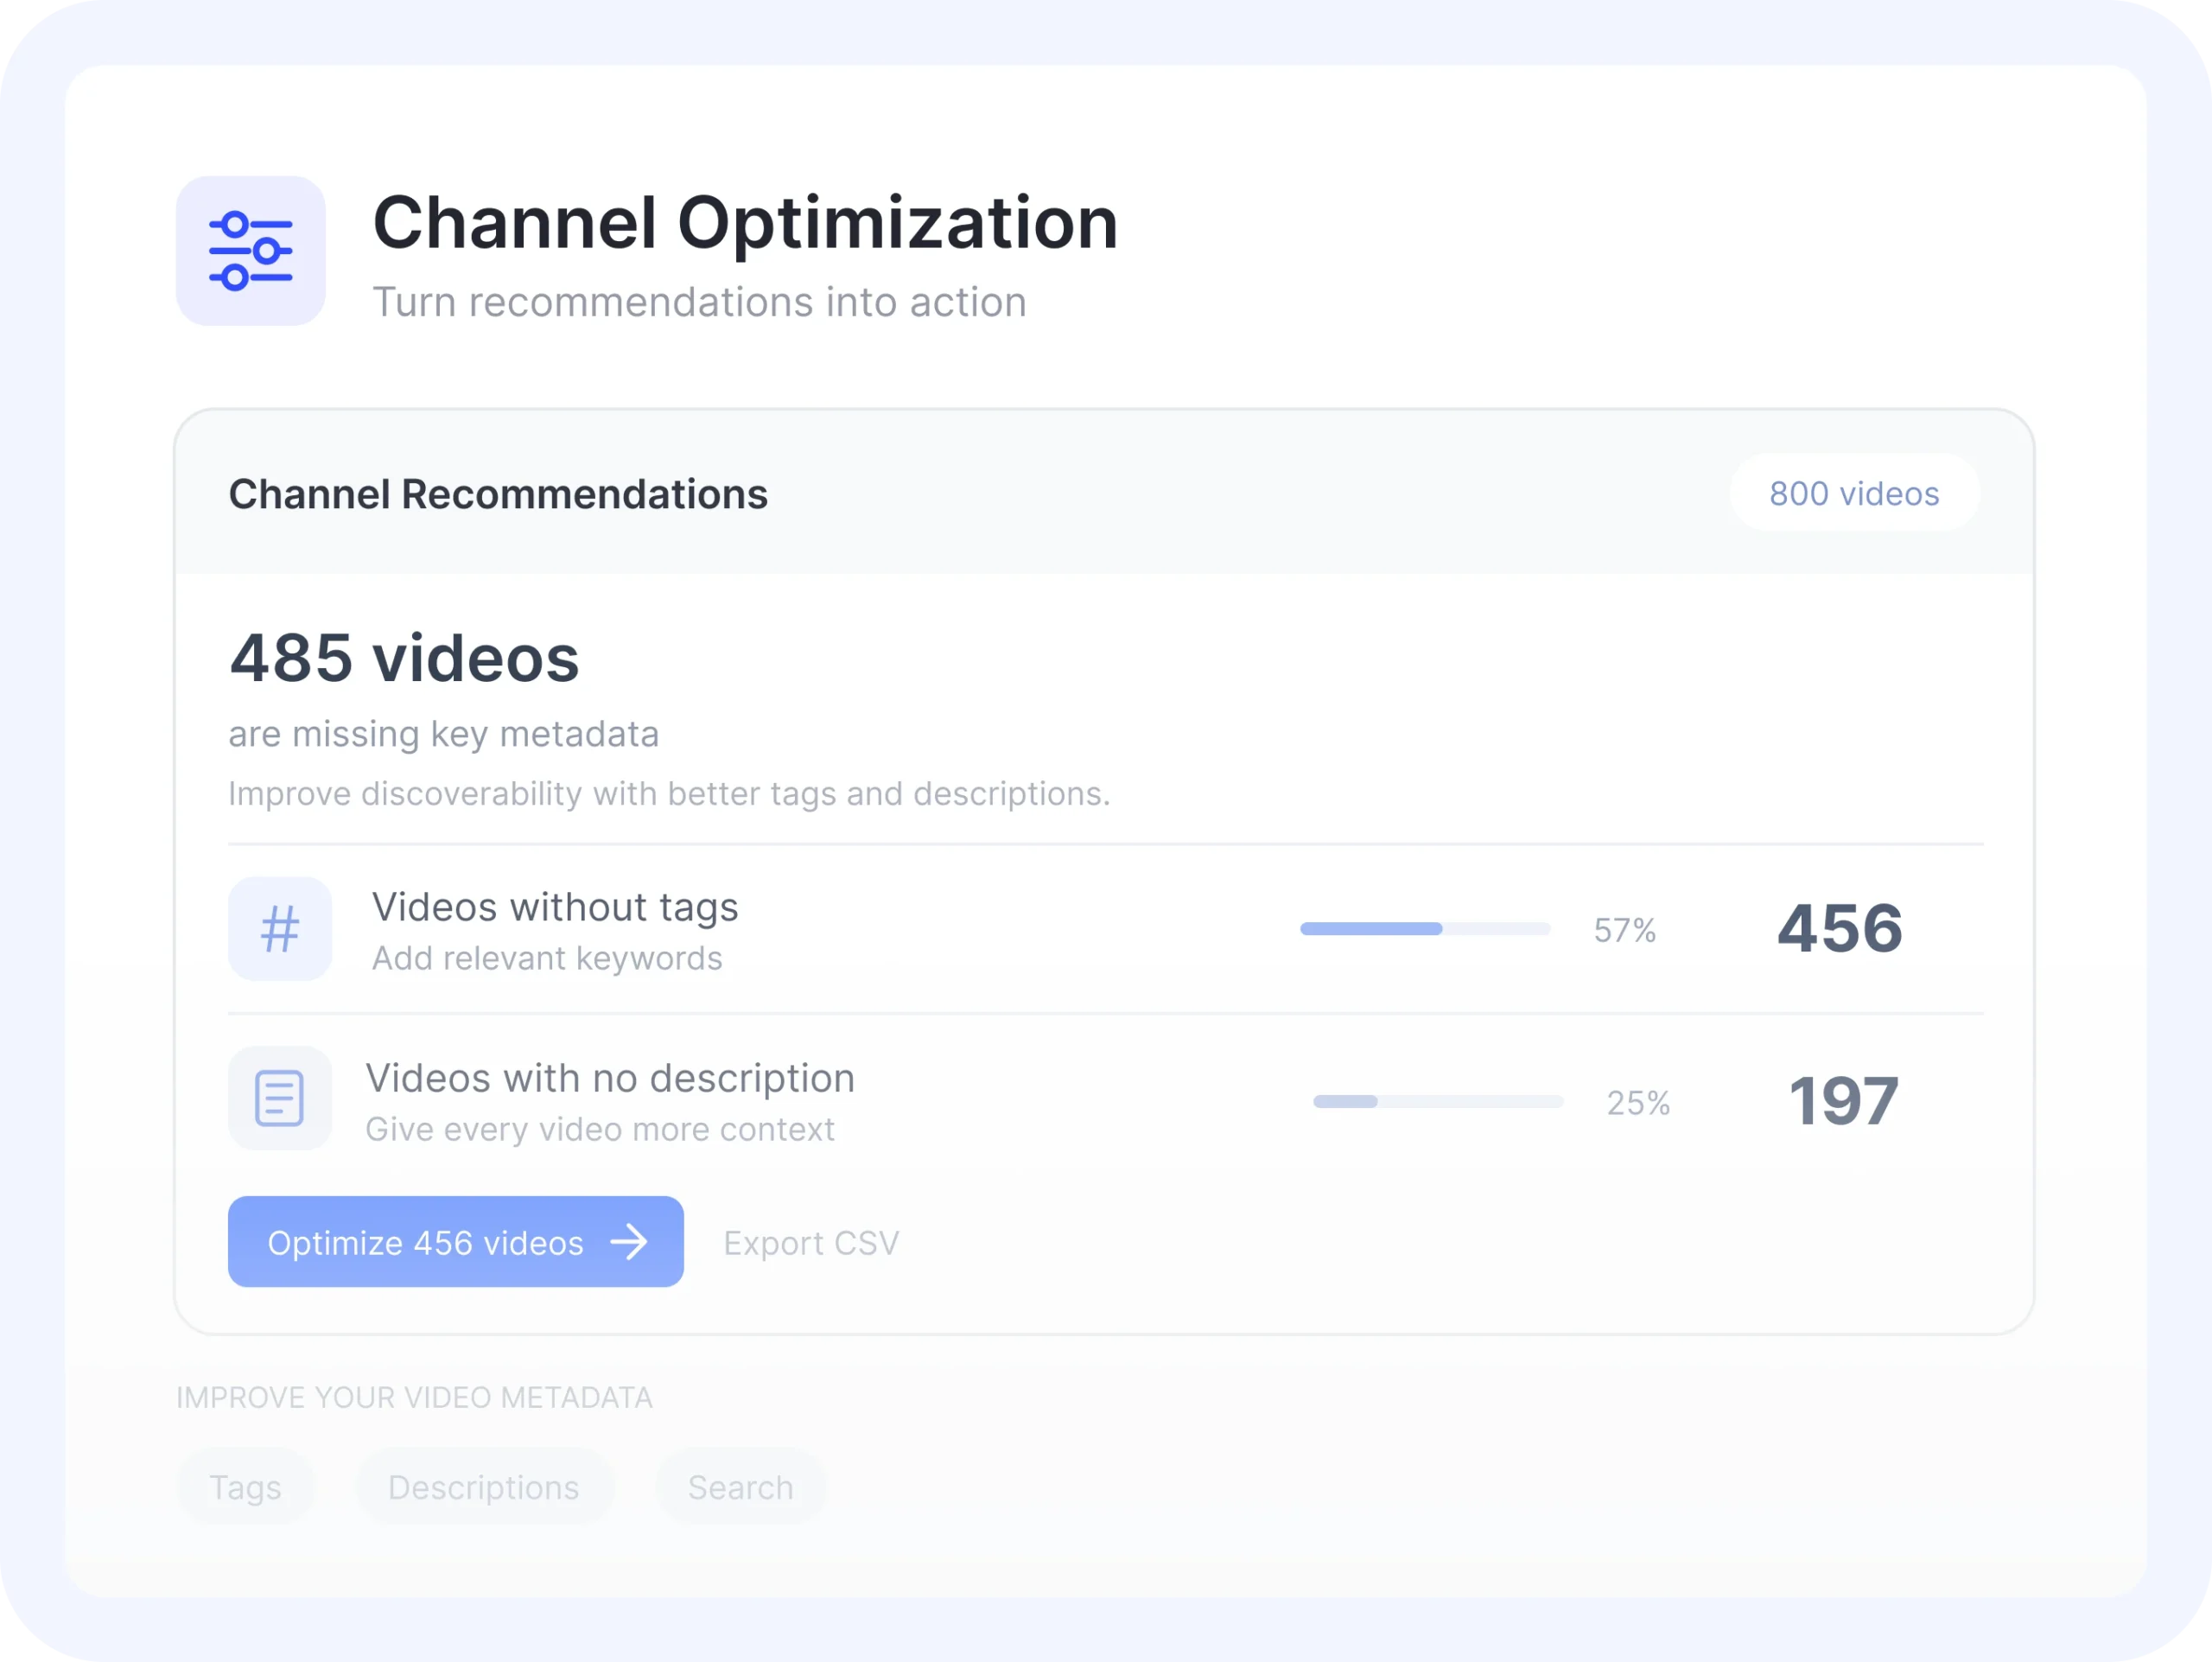Click the 197 count value
Image resolution: width=2212 pixels, height=1662 pixels.
[1843, 1101]
